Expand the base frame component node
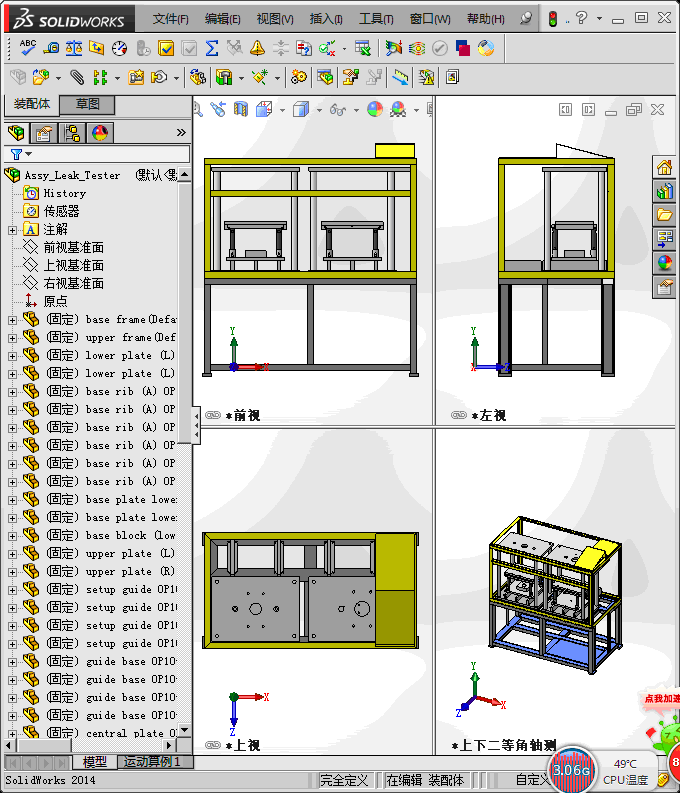 (x=13, y=320)
